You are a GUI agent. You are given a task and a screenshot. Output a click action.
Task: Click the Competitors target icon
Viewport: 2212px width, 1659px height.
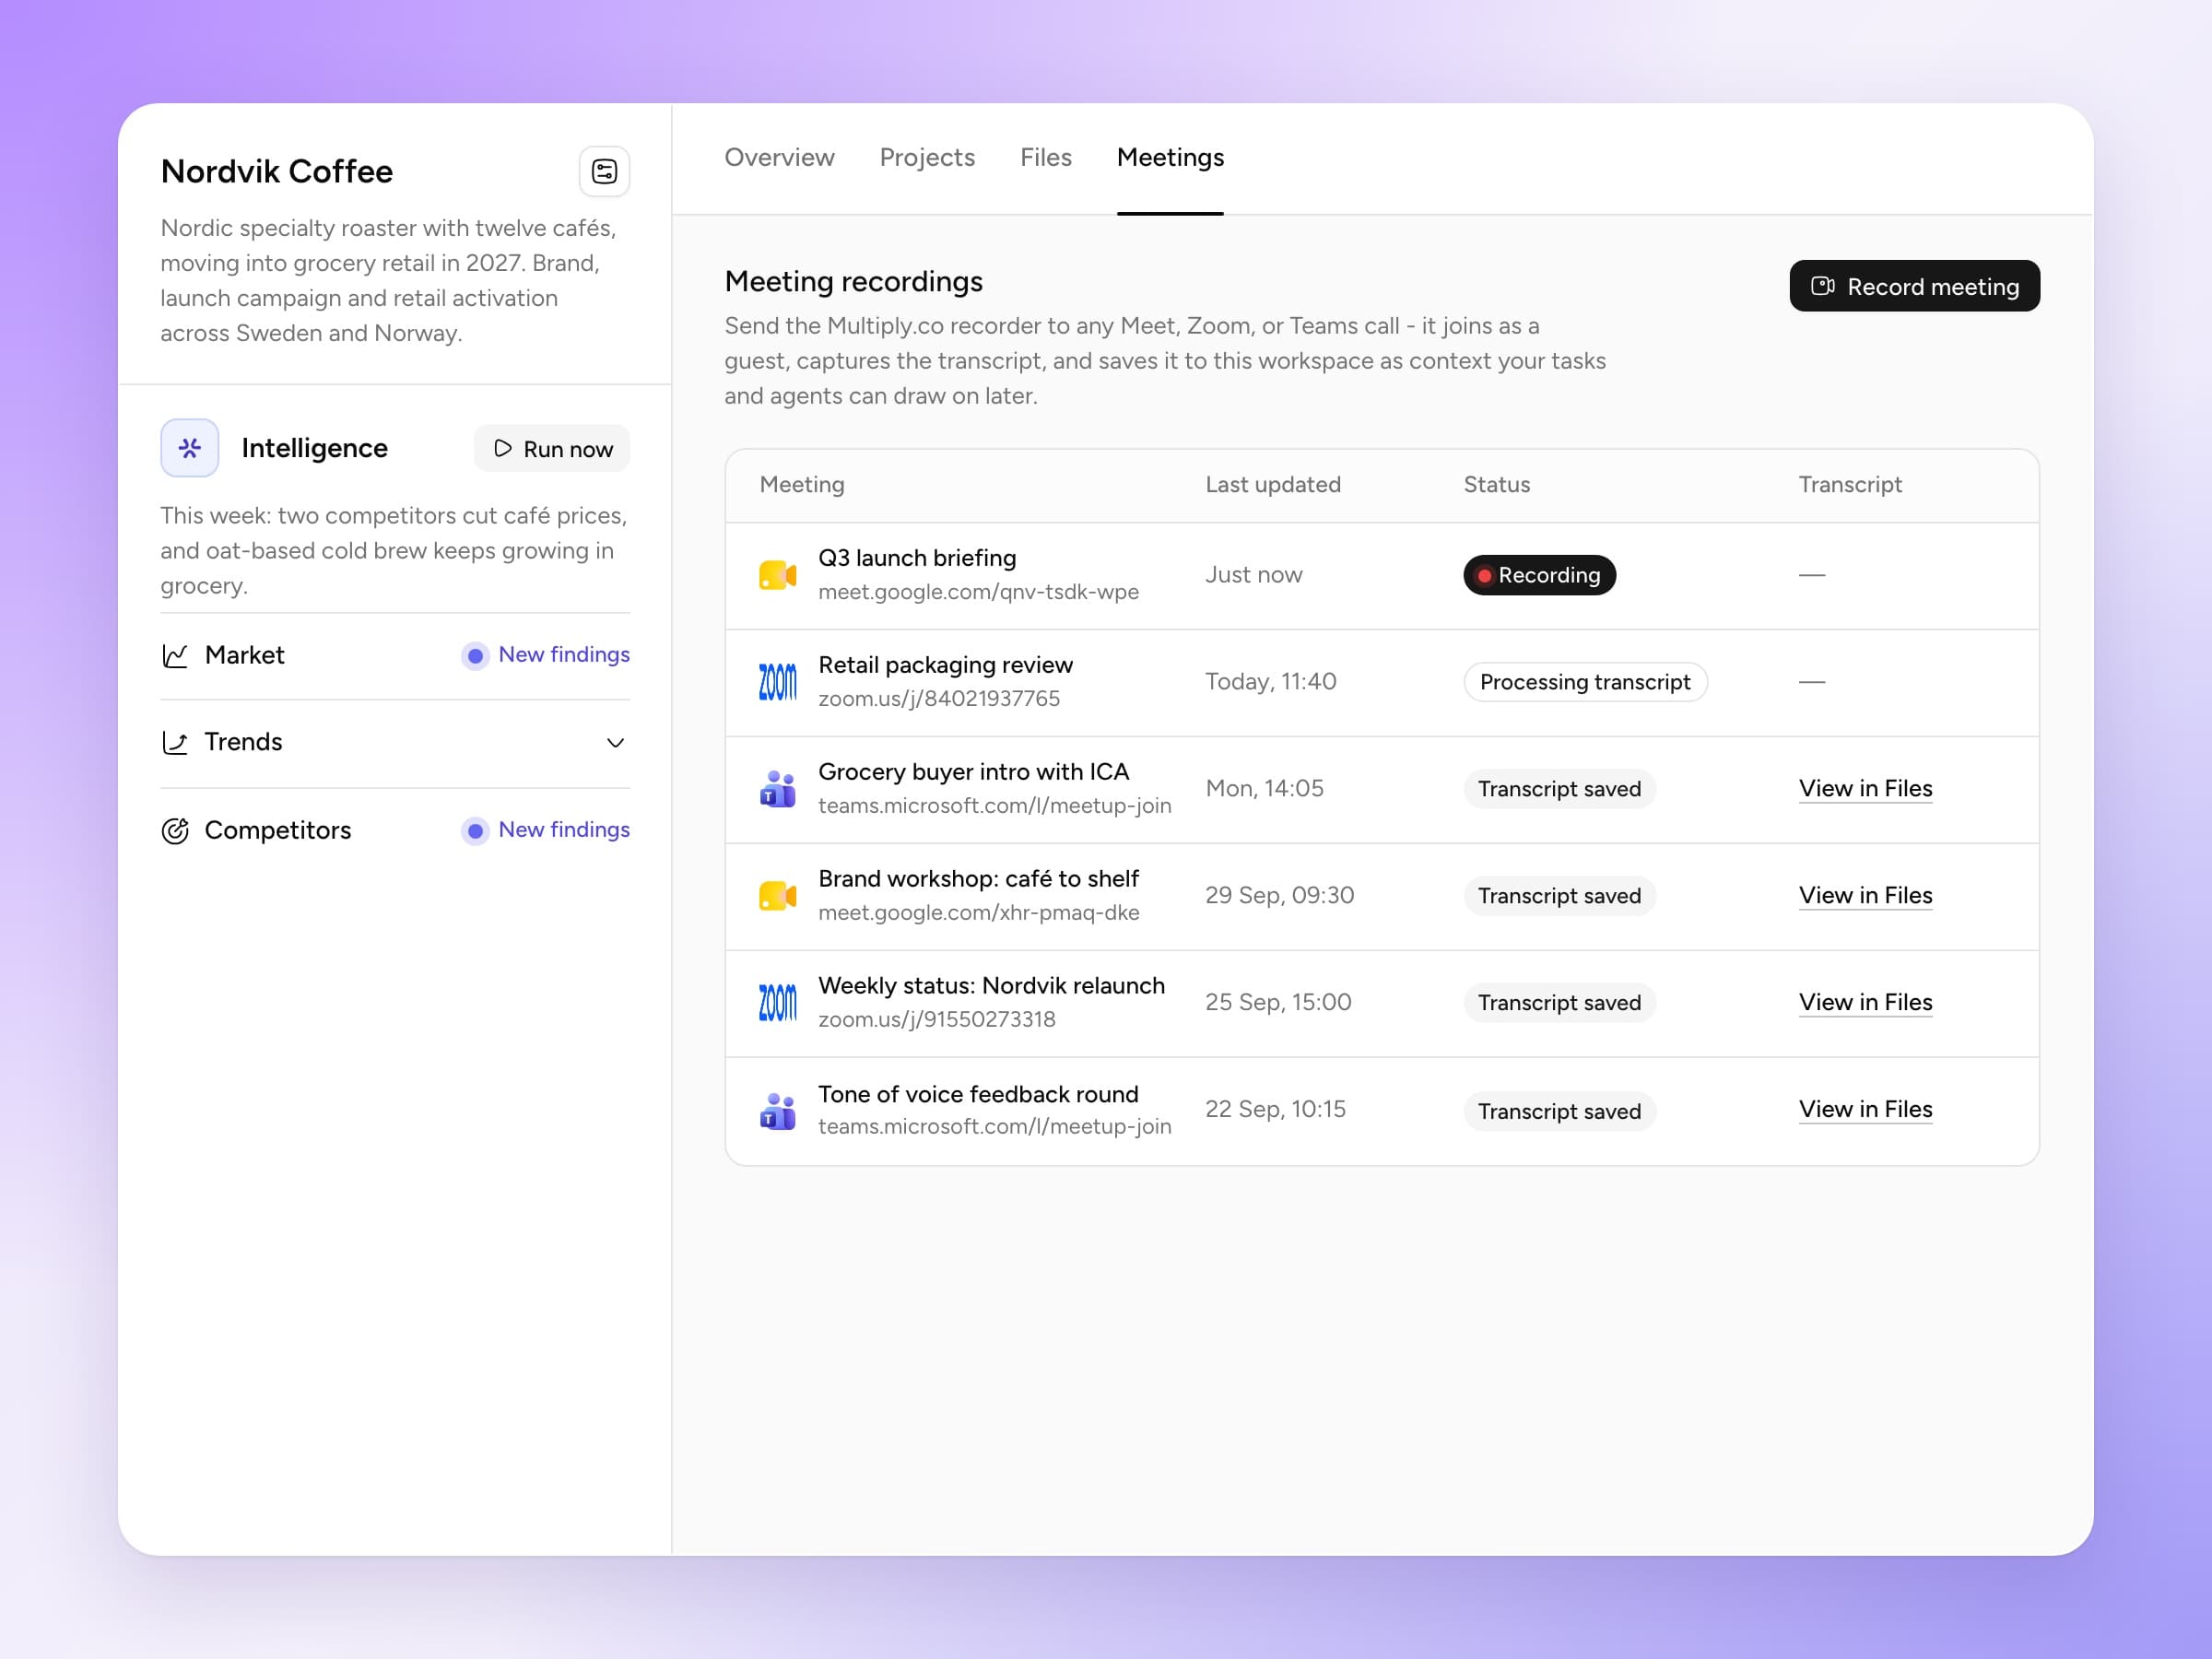[x=175, y=831]
